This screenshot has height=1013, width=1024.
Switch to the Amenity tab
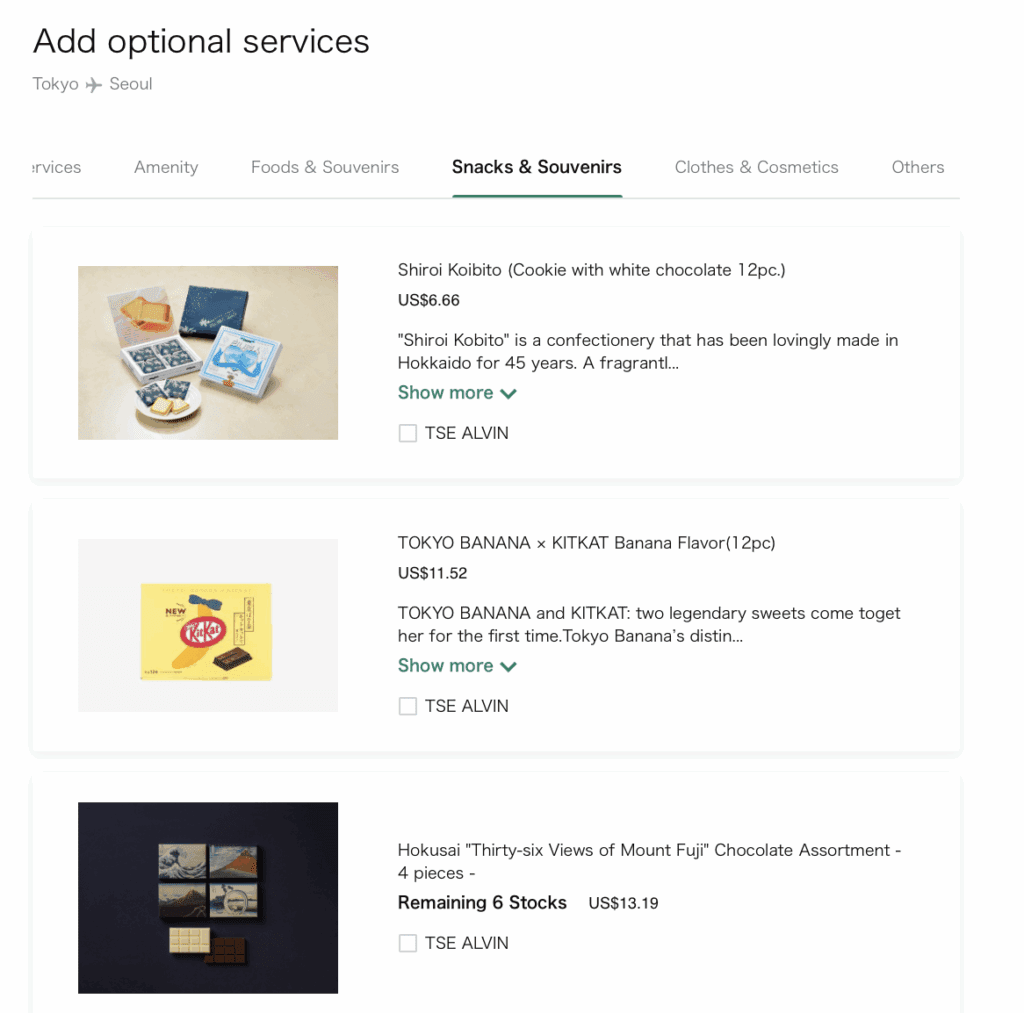point(166,167)
